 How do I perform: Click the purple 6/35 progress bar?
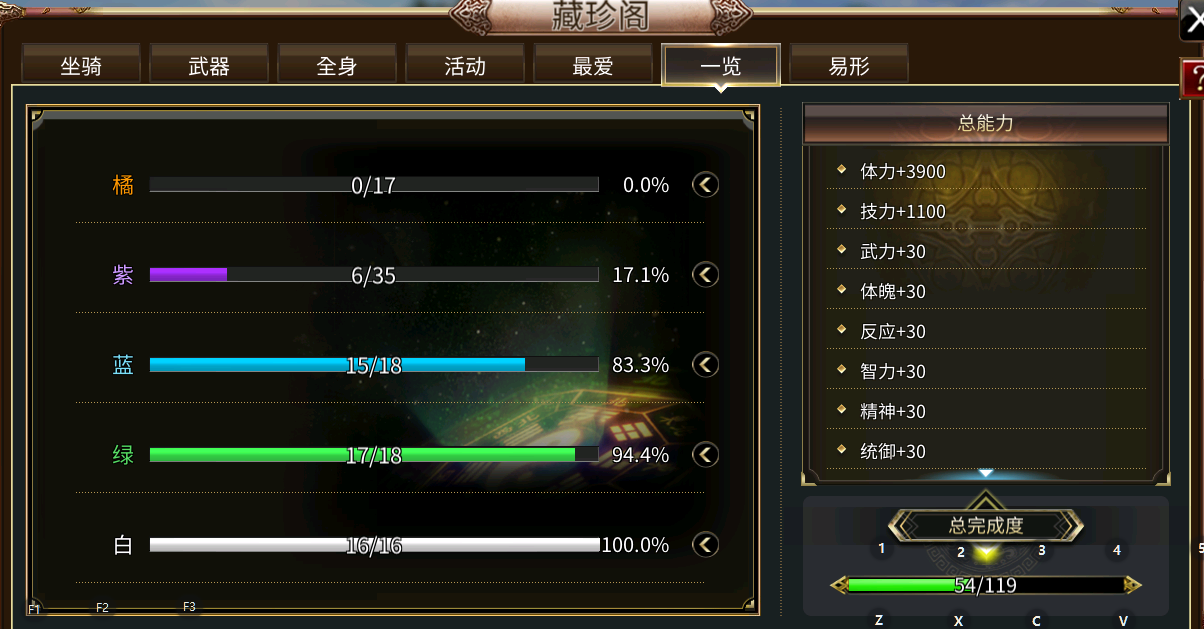click(x=374, y=275)
